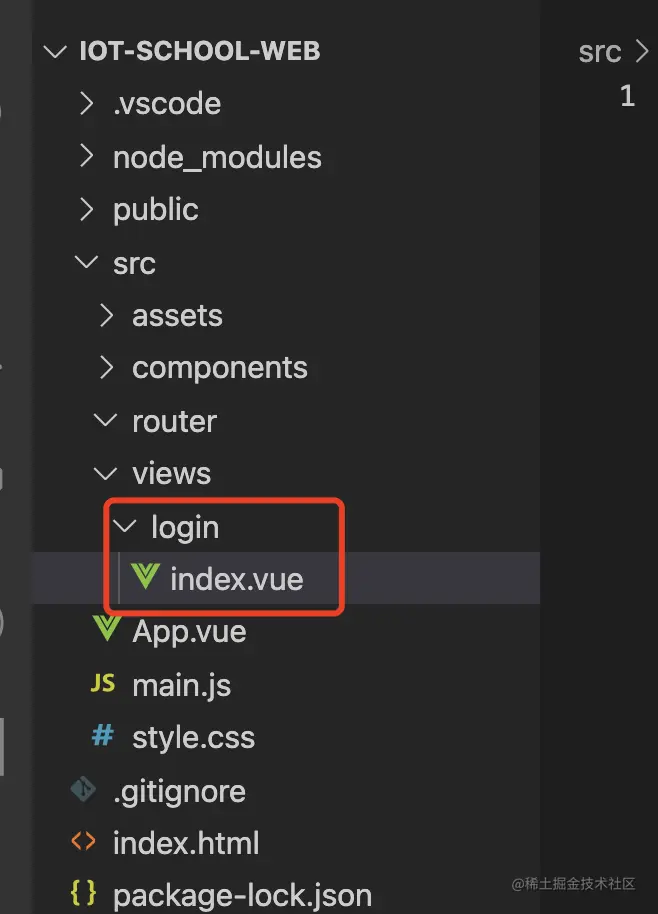The image size is (658, 914).
Task: Collapse the login folder chevron
Action: 125,526
